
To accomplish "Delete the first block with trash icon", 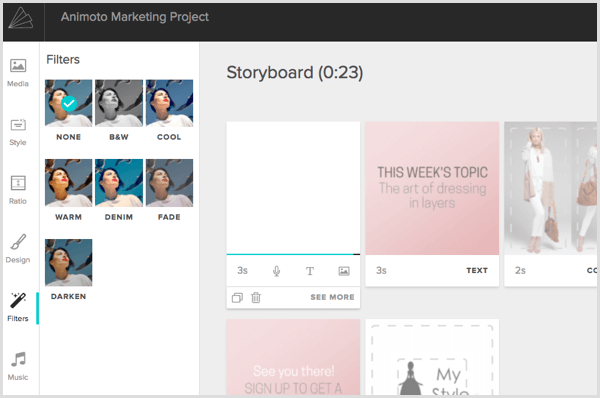I will [256, 297].
